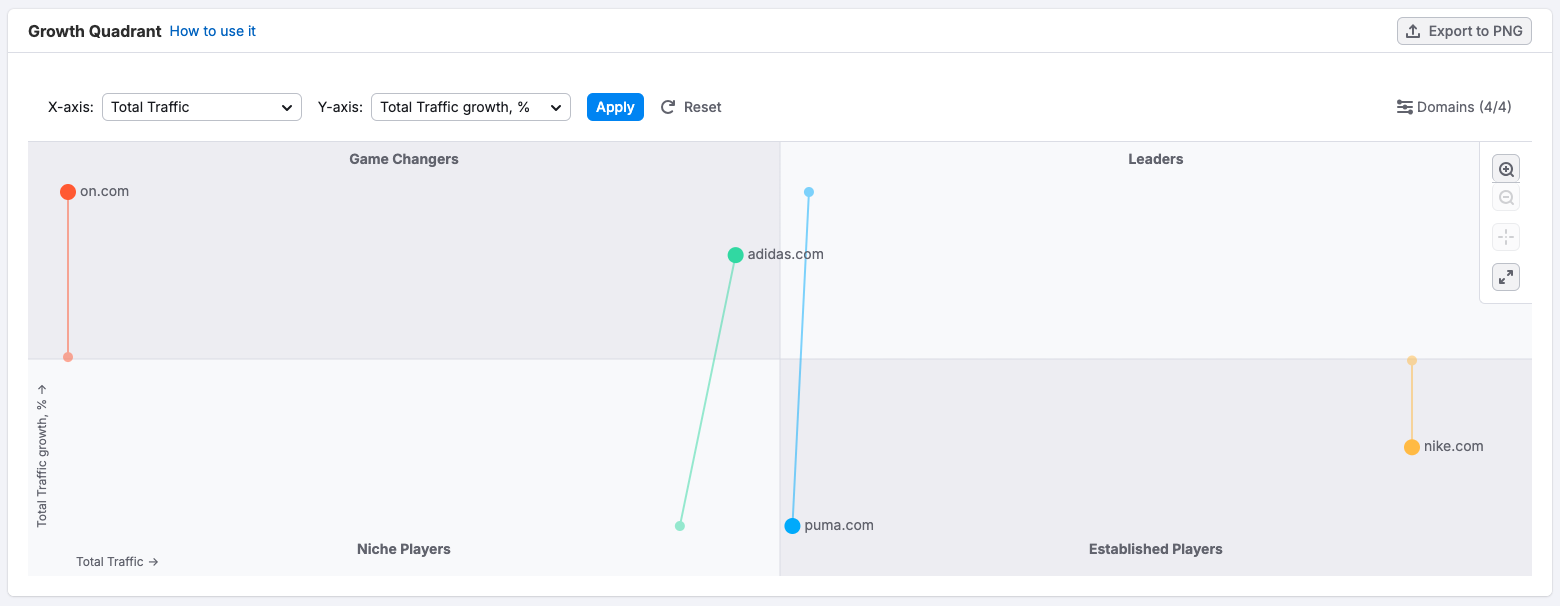Reset the axis selections

click(x=691, y=107)
